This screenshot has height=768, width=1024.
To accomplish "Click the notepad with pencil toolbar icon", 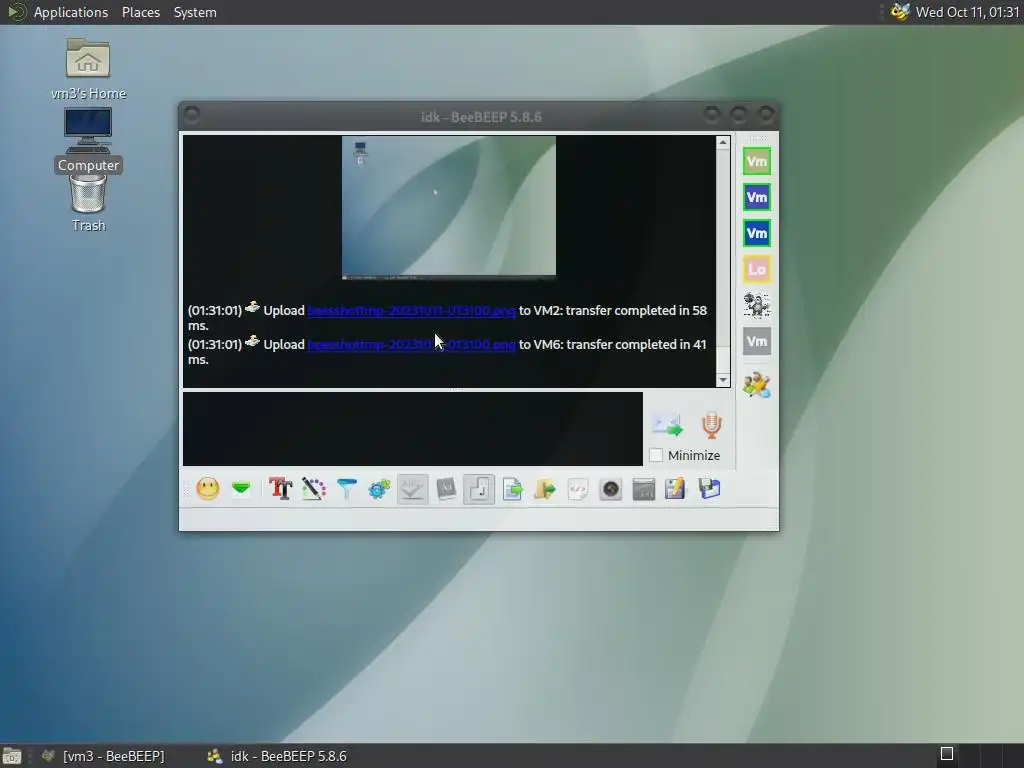I will coord(675,488).
